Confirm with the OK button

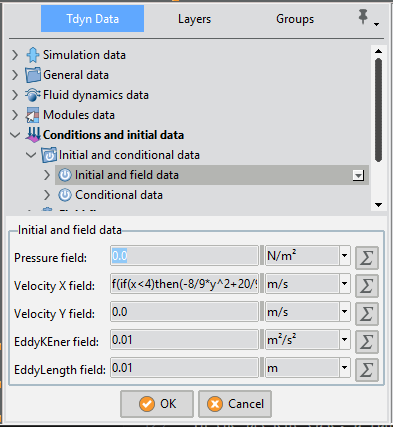pos(157,404)
